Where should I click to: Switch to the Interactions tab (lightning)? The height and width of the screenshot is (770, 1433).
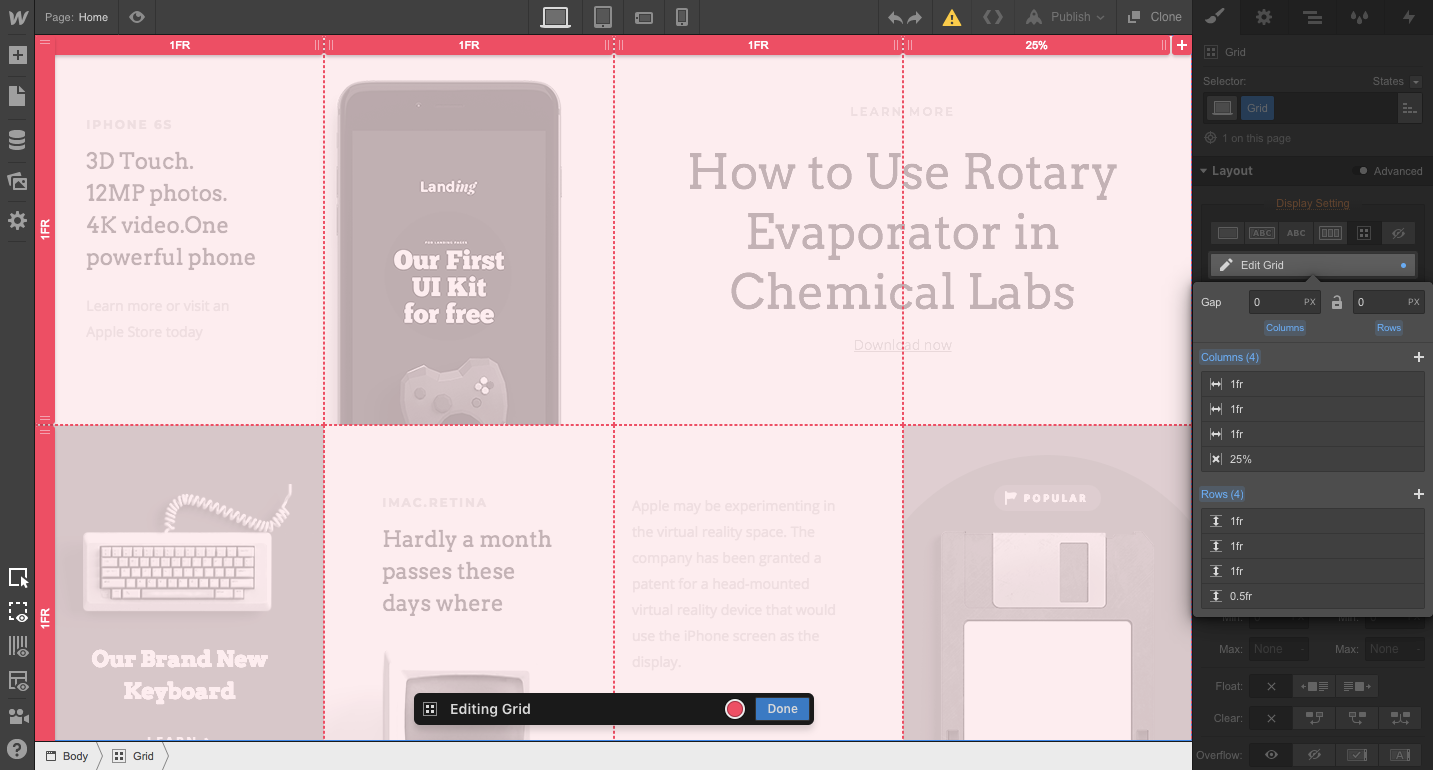pos(1408,17)
